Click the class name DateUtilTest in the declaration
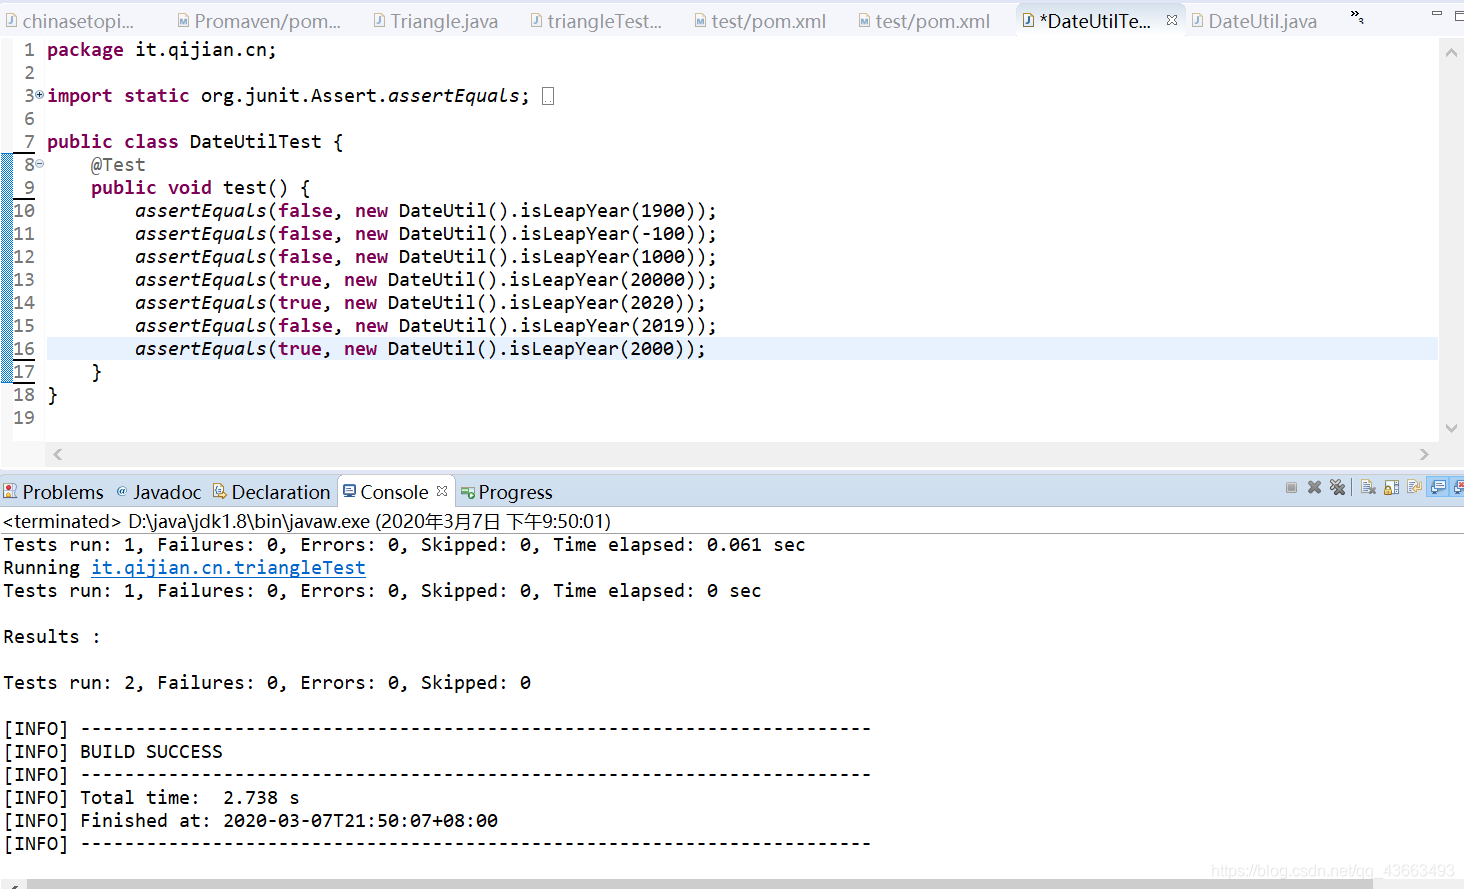Viewport: 1464px width, 889px height. 255,141
